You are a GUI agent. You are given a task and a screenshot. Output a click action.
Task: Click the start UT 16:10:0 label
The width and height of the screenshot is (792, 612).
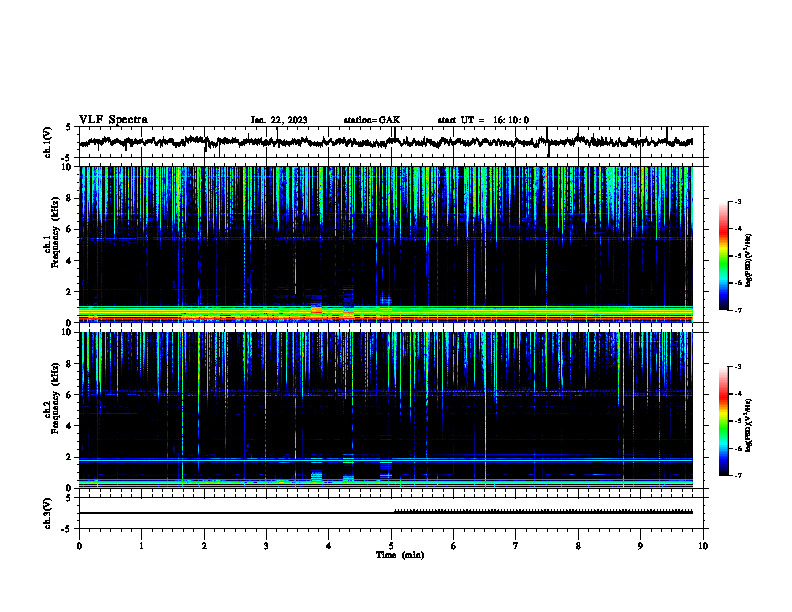click(x=483, y=120)
